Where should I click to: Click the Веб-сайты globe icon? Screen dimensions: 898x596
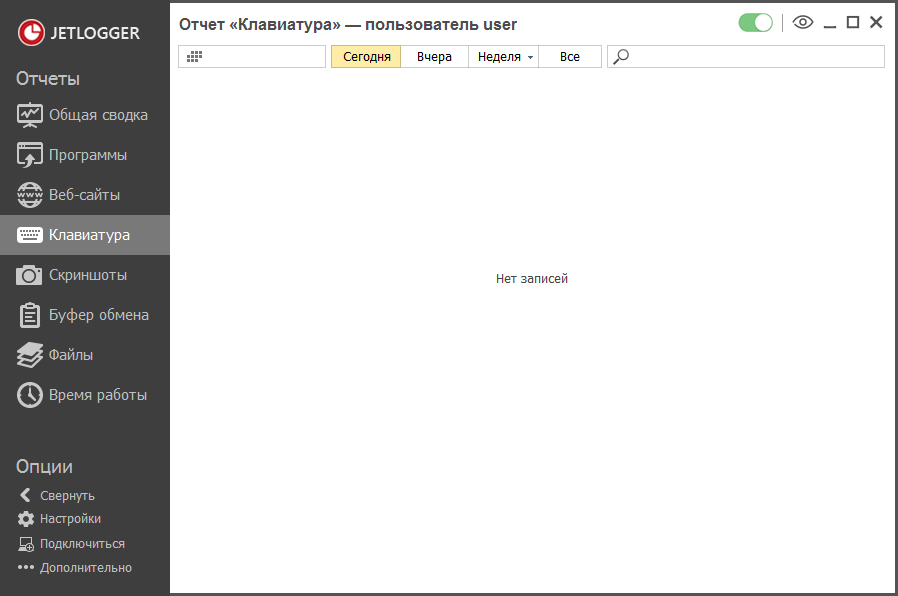pos(30,195)
